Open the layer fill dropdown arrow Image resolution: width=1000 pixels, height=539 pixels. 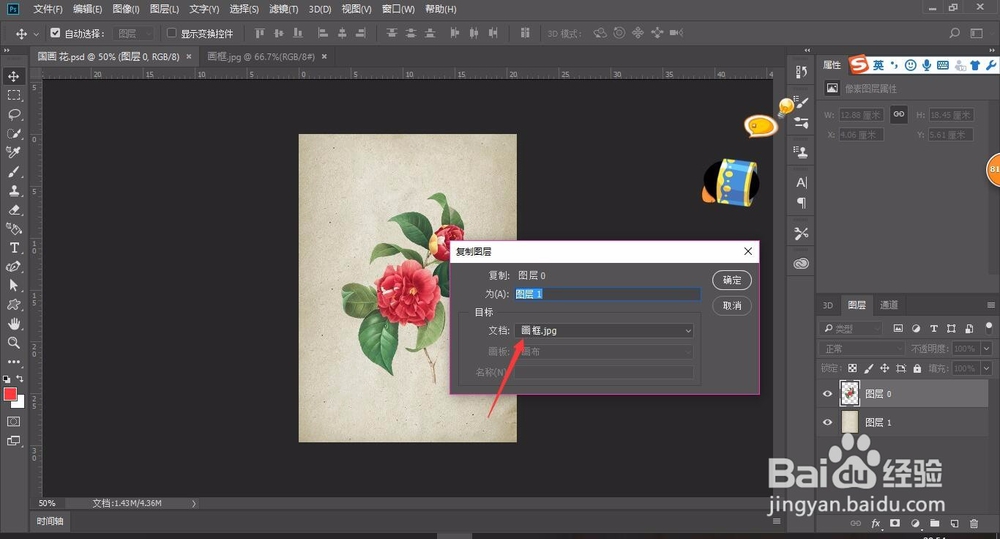click(987, 369)
